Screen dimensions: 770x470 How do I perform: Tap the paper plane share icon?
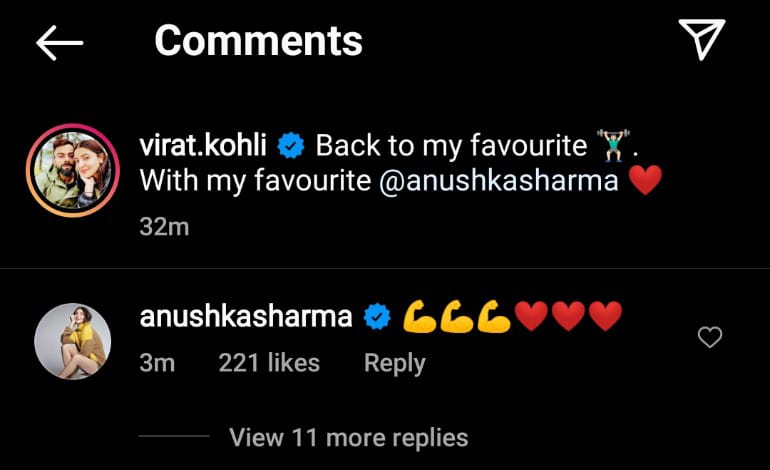[700, 40]
